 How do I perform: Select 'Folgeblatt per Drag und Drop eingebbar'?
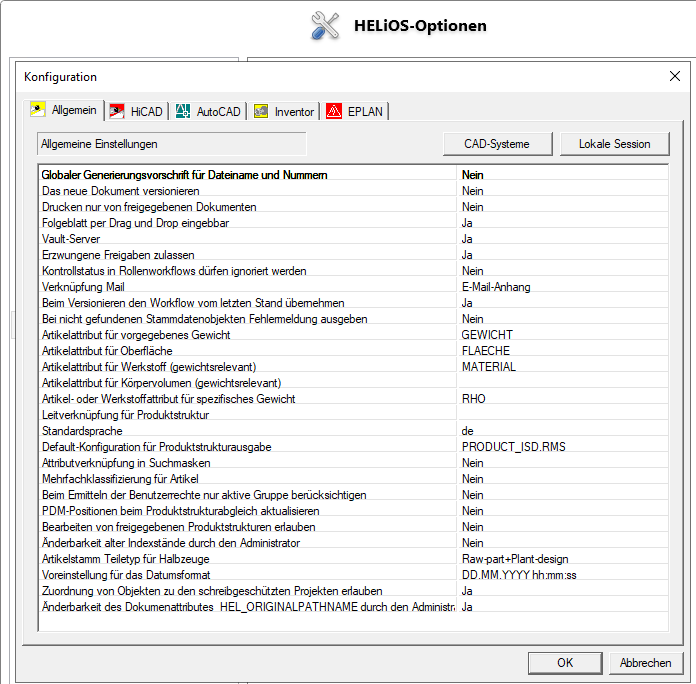pos(354,223)
